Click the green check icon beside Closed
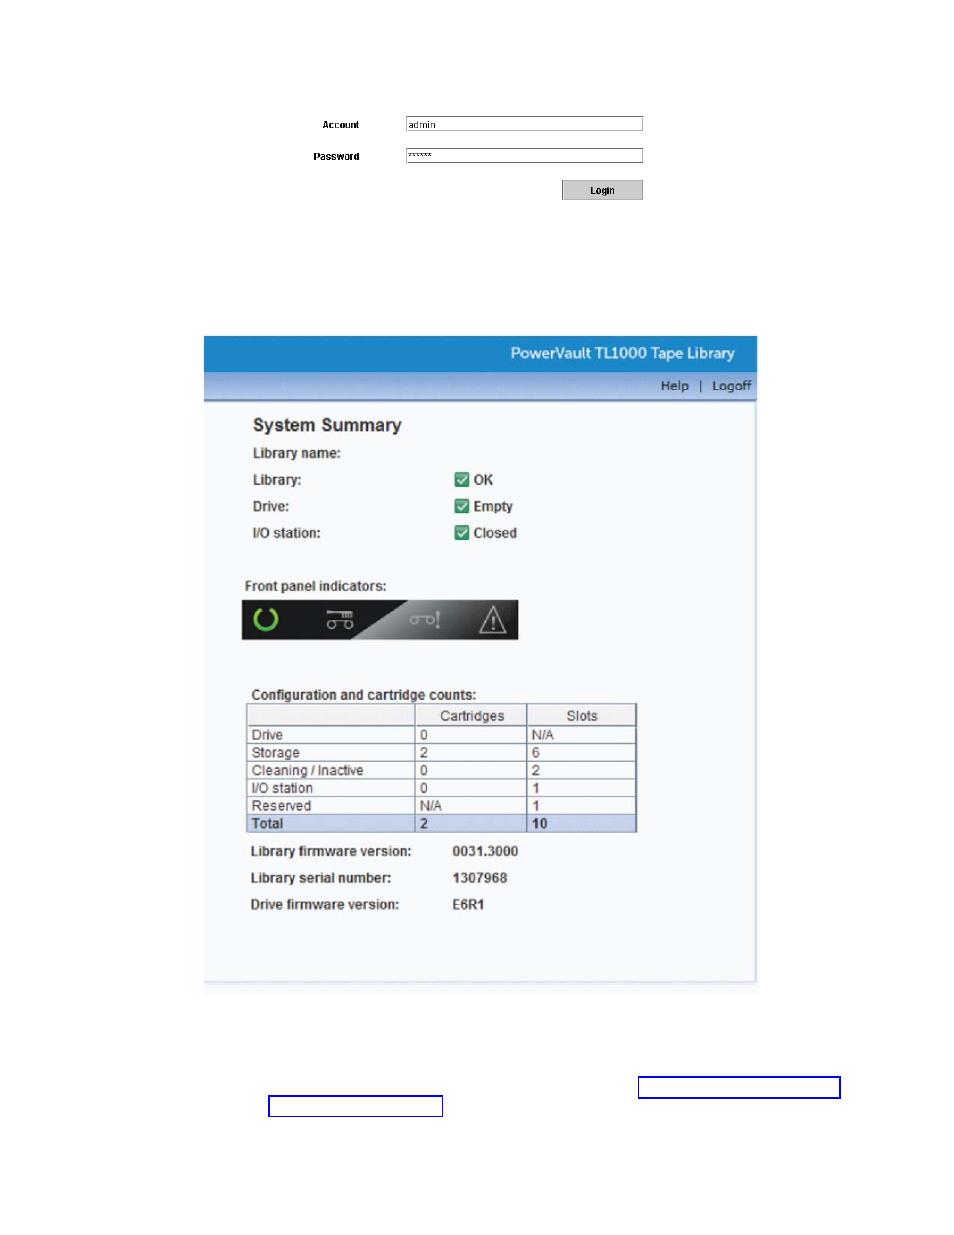 (x=462, y=533)
